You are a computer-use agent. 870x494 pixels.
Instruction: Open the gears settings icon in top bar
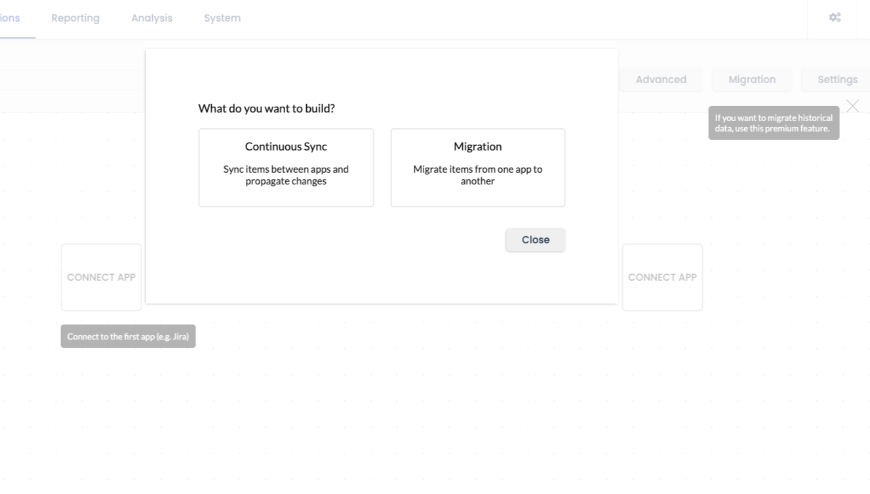coord(834,19)
